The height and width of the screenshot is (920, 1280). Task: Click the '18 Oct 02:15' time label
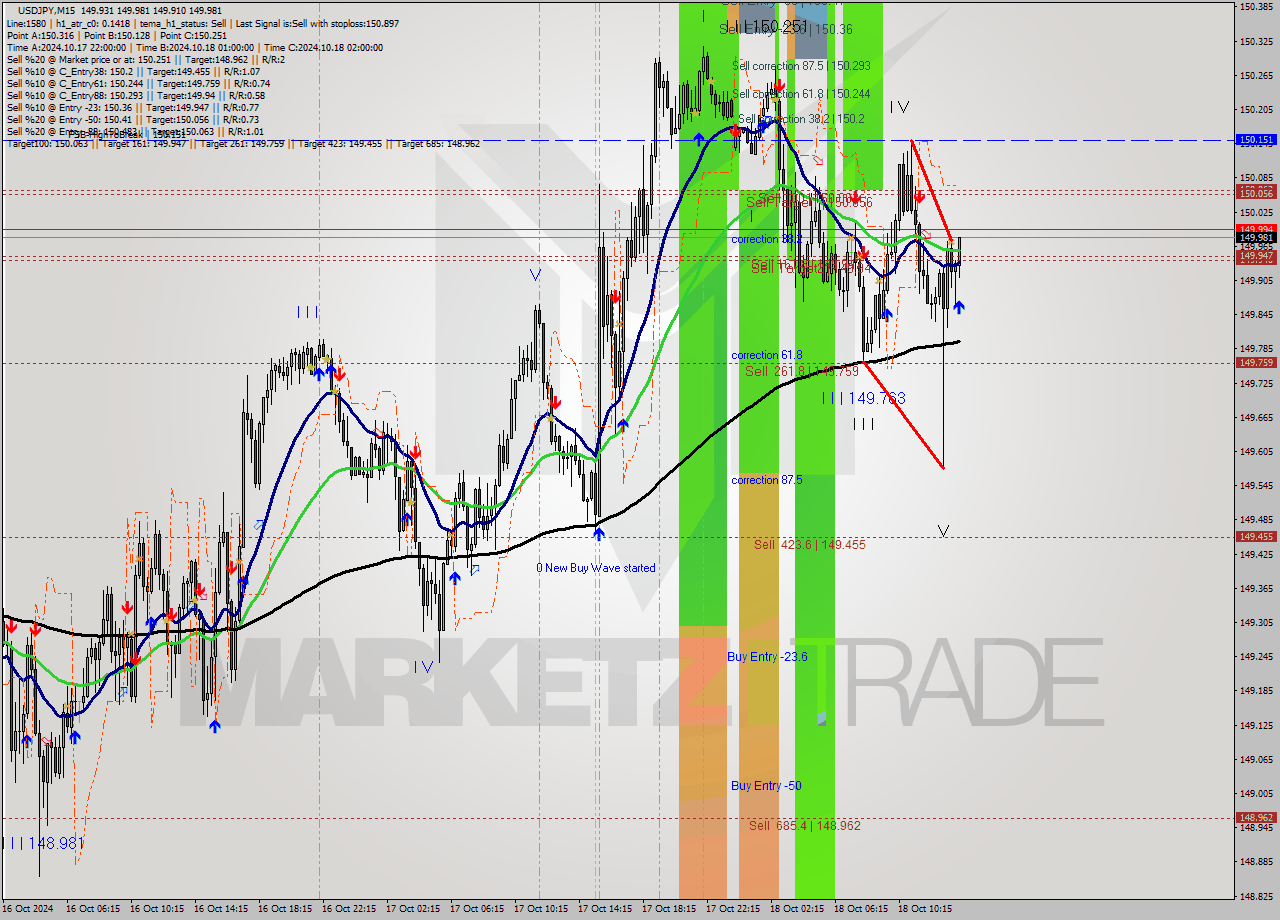[797, 909]
